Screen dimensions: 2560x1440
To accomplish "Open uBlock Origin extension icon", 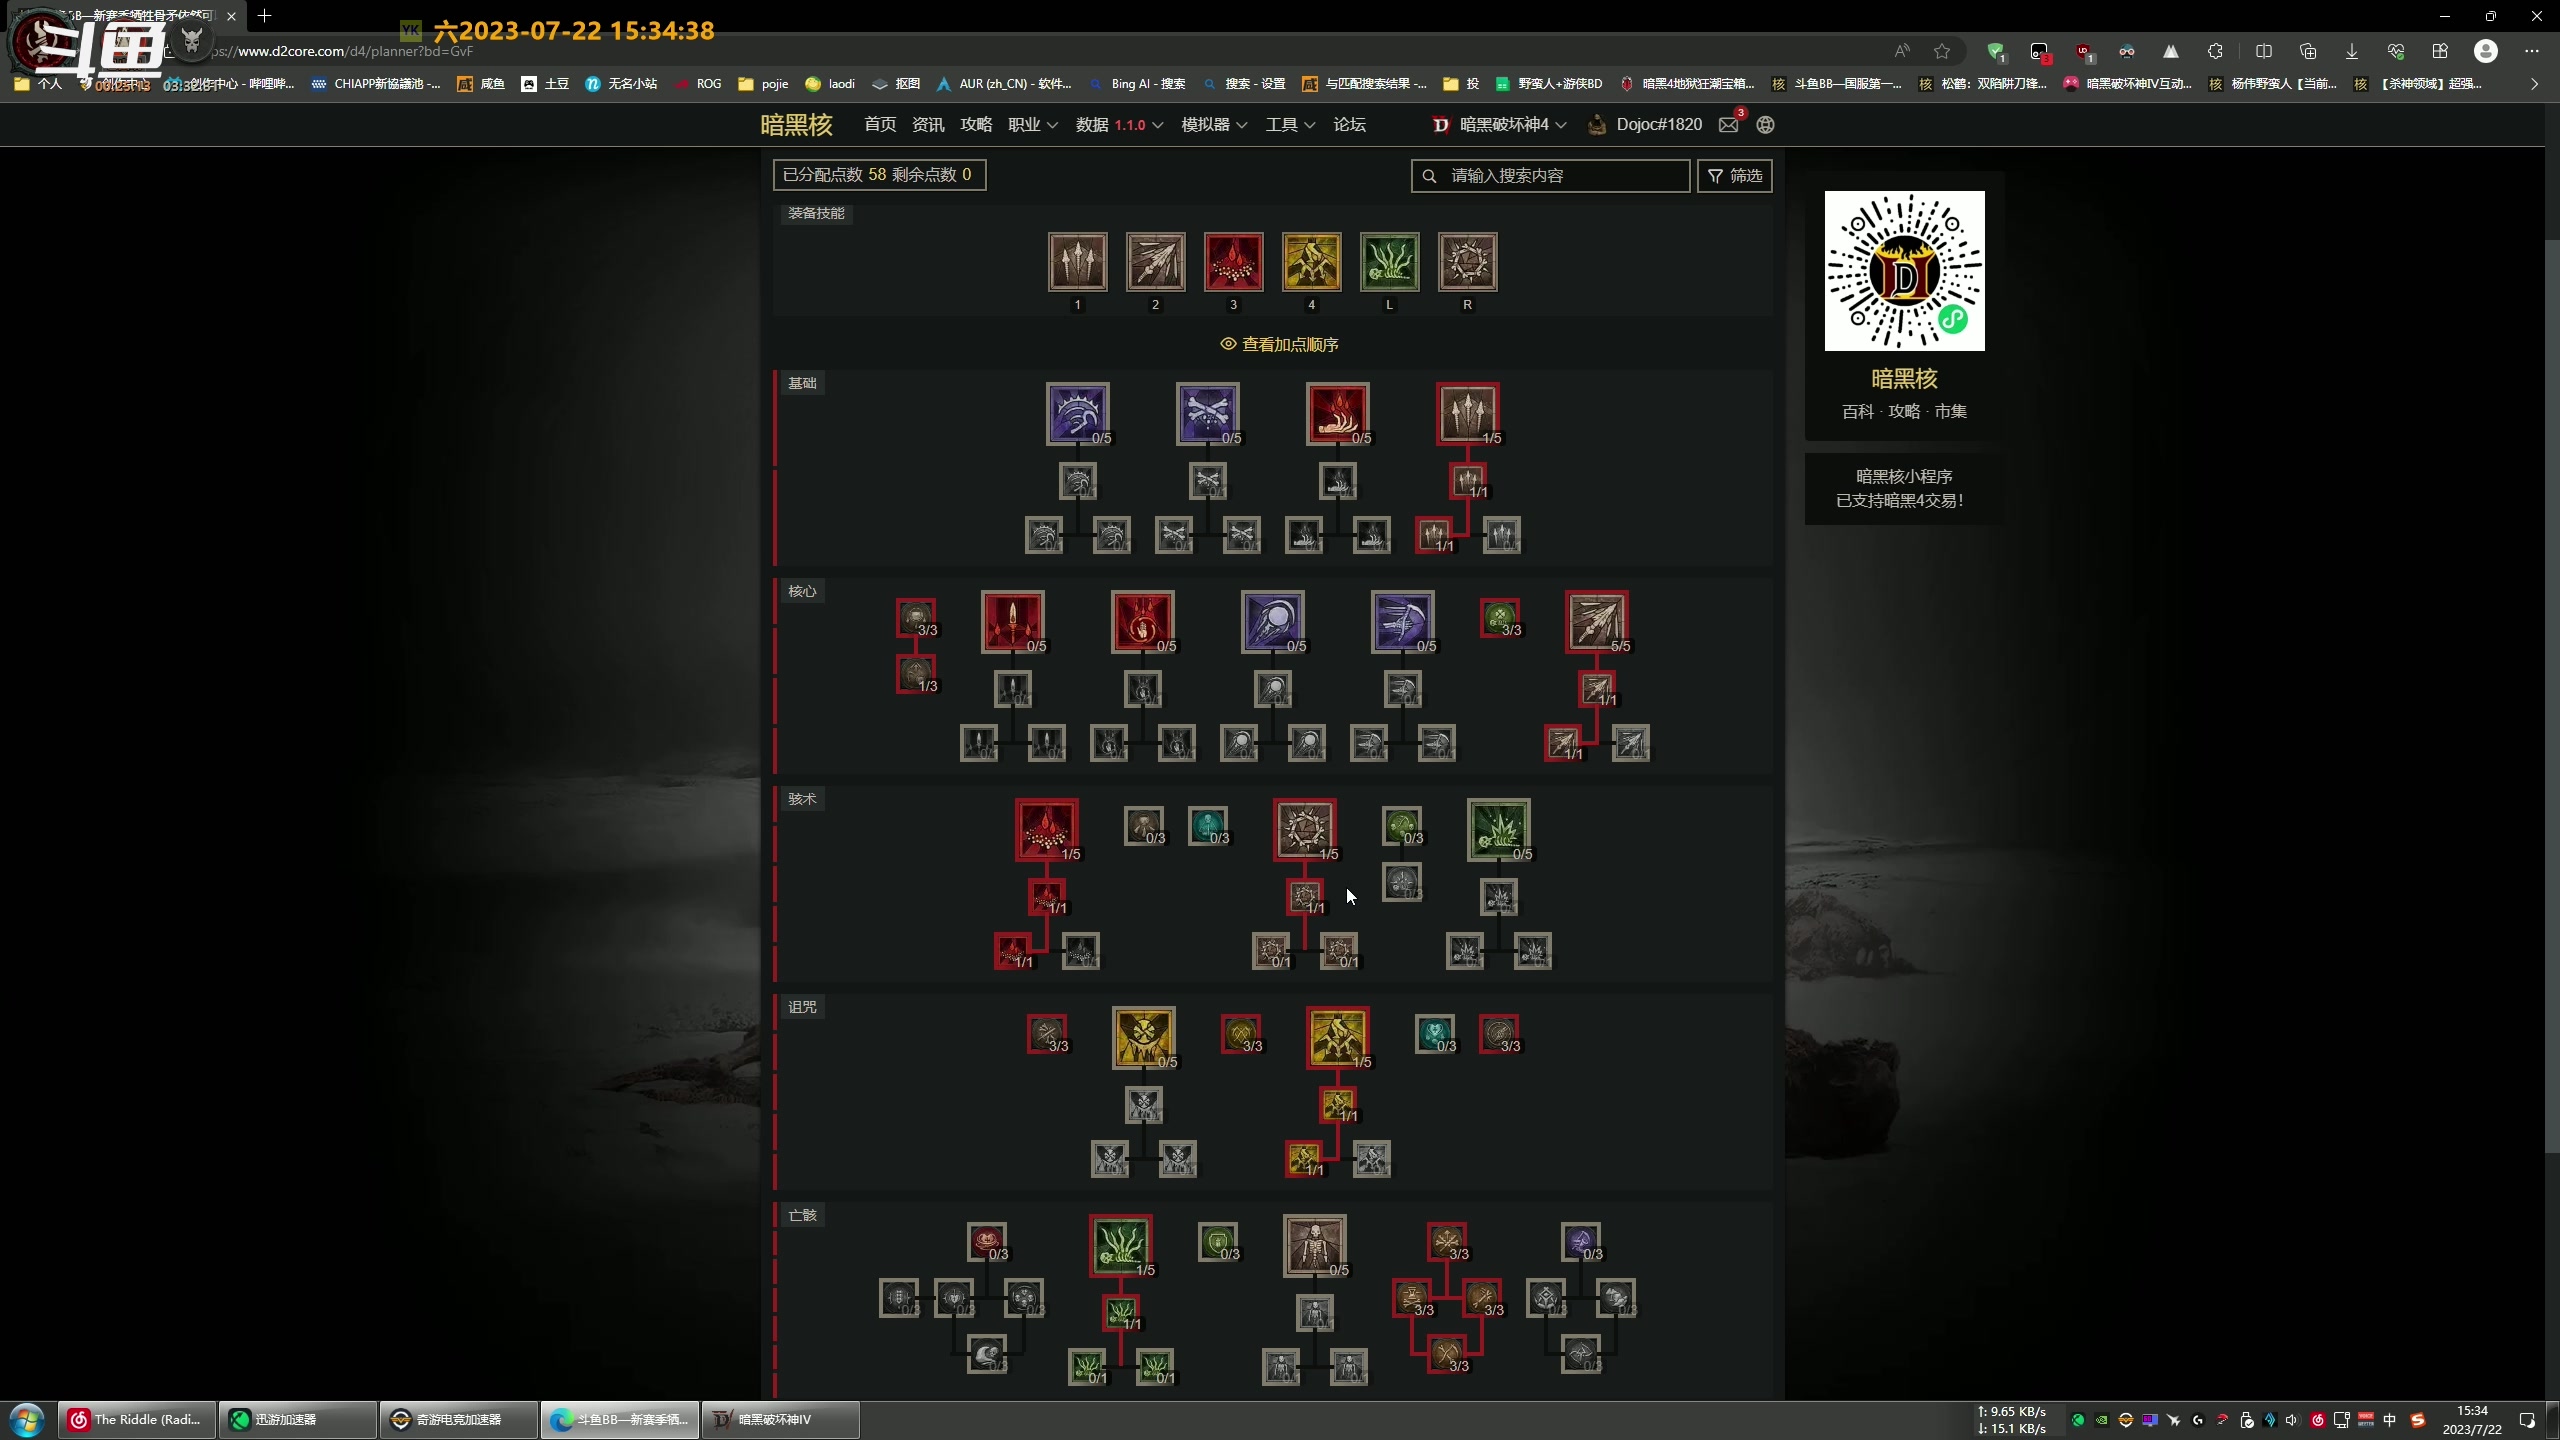I will pyautogui.click(x=2083, y=51).
